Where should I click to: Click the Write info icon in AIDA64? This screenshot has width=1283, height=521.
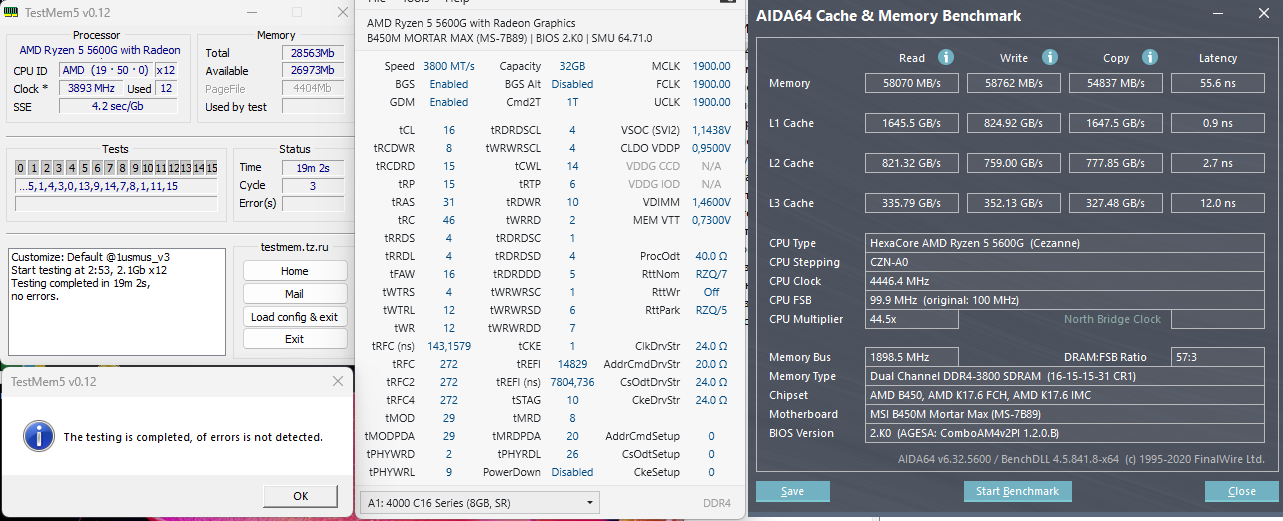tap(1050, 58)
